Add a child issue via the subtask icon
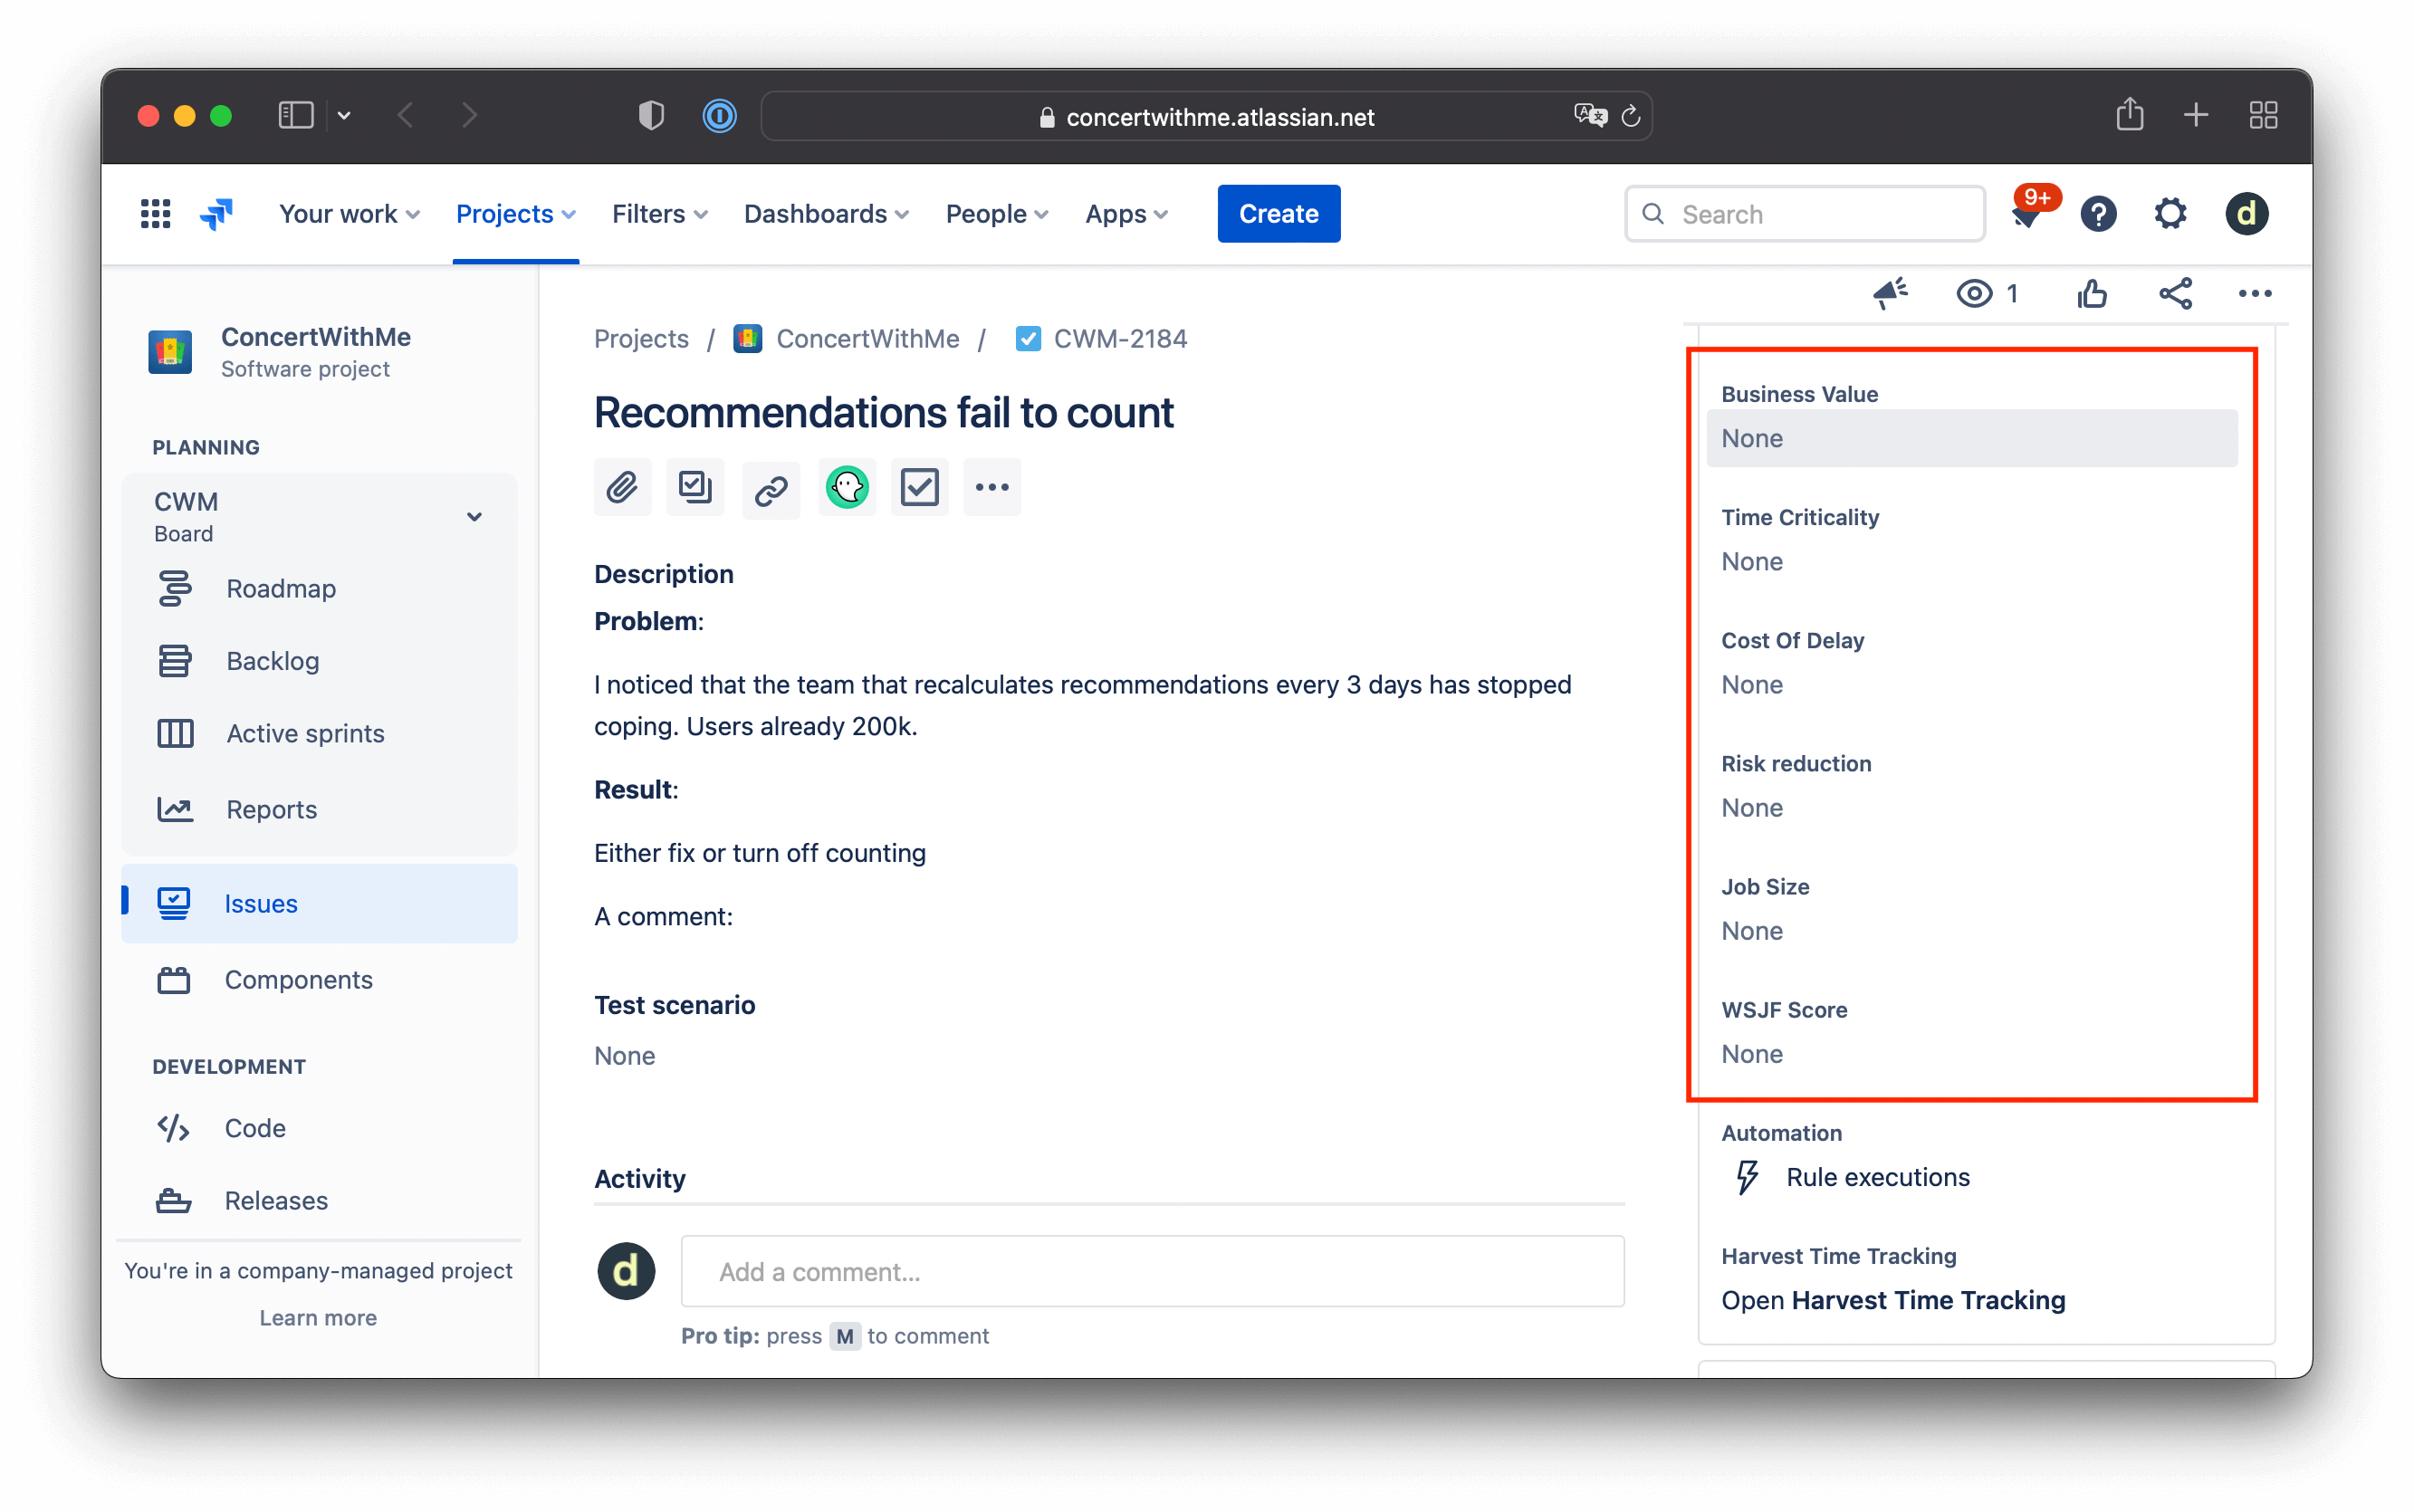This screenshot has width=2414, height=1512. (x=695, y=487)
